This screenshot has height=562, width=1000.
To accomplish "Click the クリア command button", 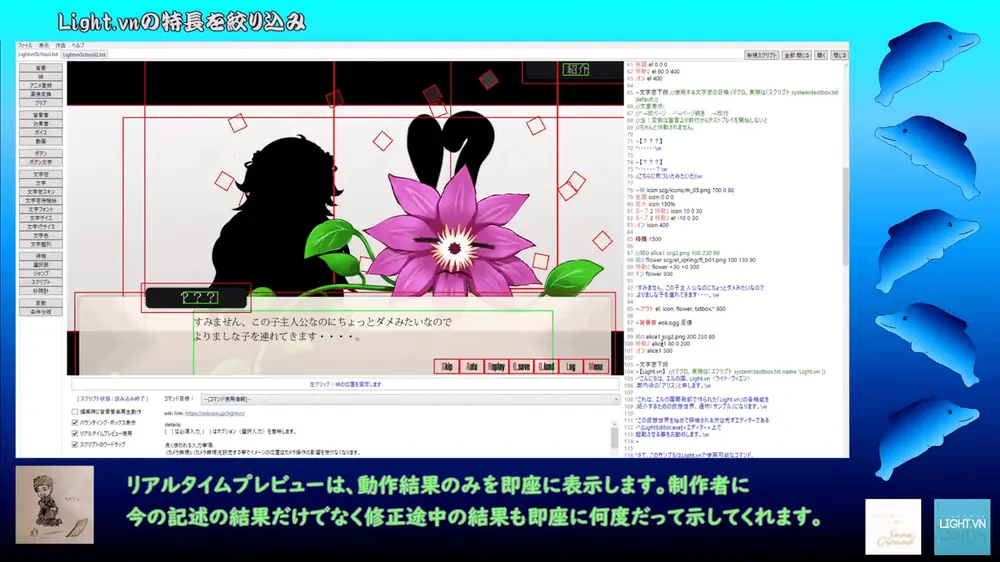I will [x=41, y=103].
